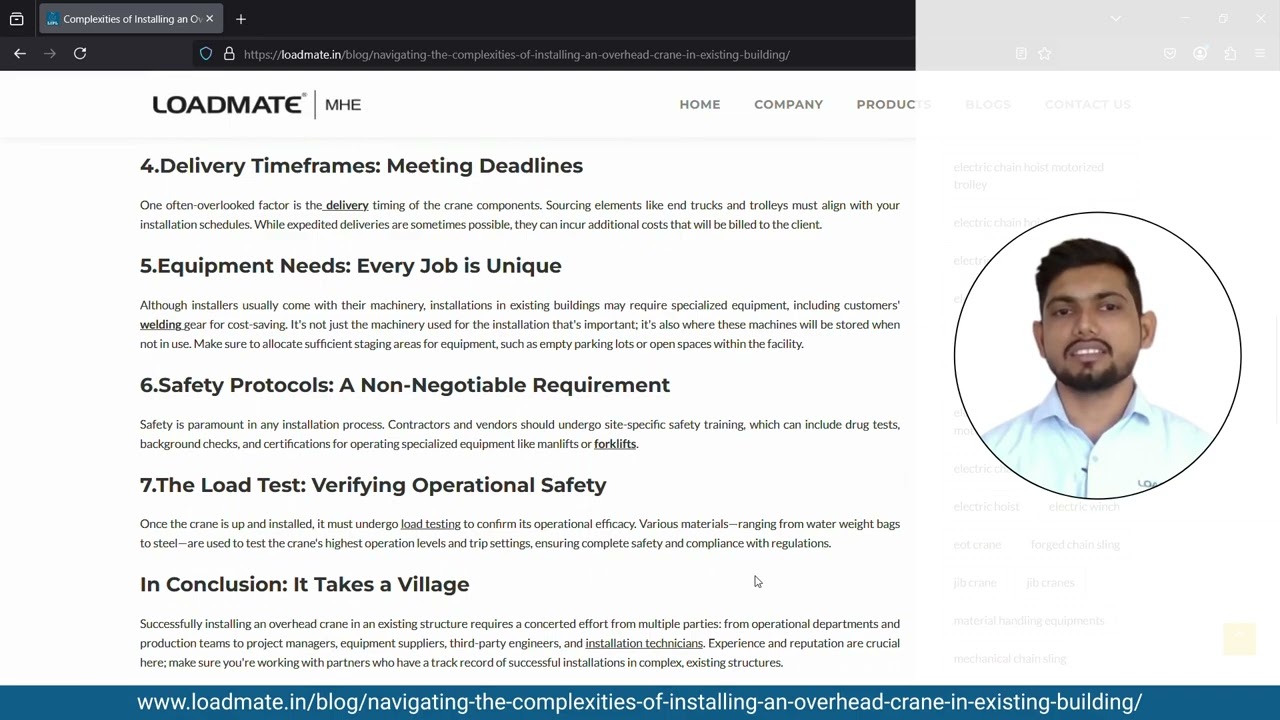1280x720 pixels.
Task: Click the 'jib cranes' tag
Action: [x=1050, y=583]
